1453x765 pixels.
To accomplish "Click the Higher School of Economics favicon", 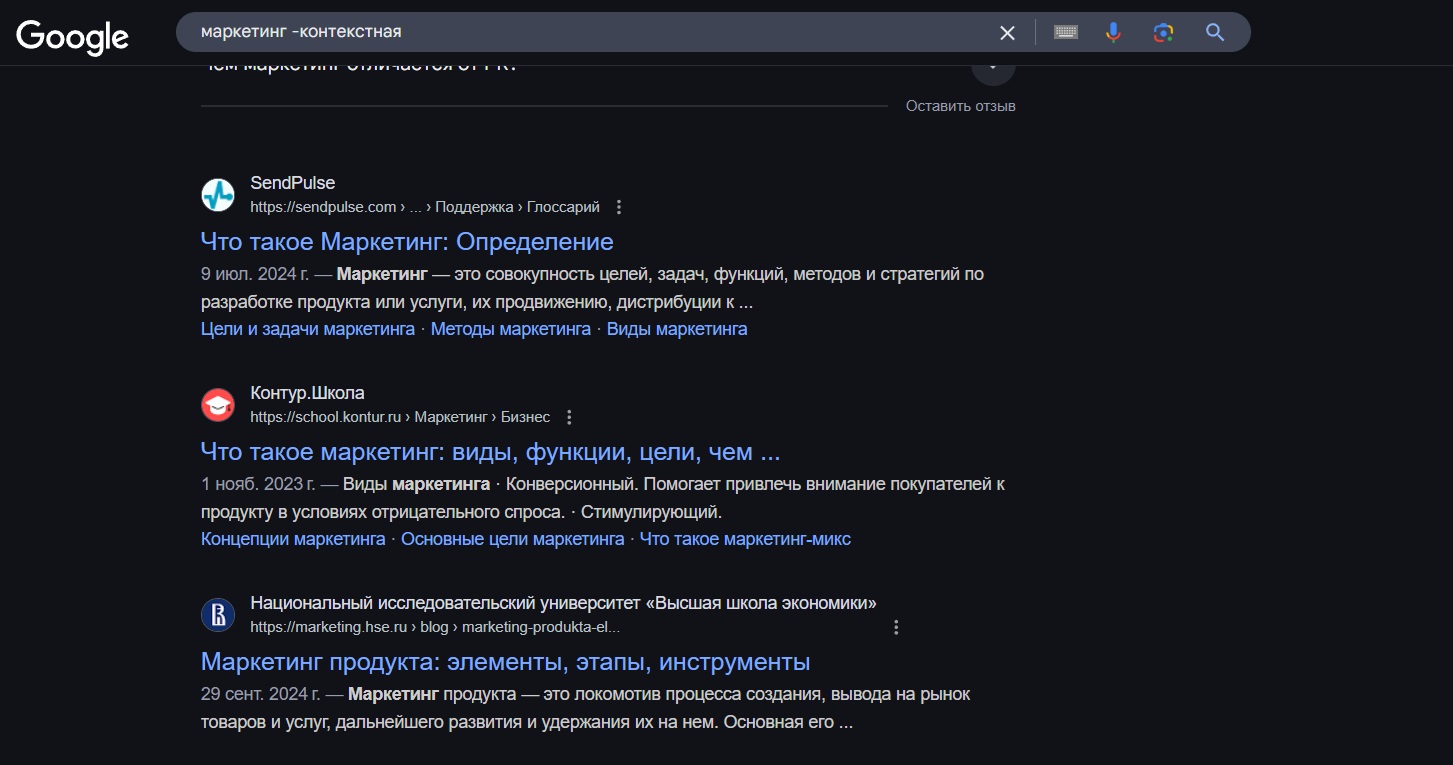I will tap(218, 615).
